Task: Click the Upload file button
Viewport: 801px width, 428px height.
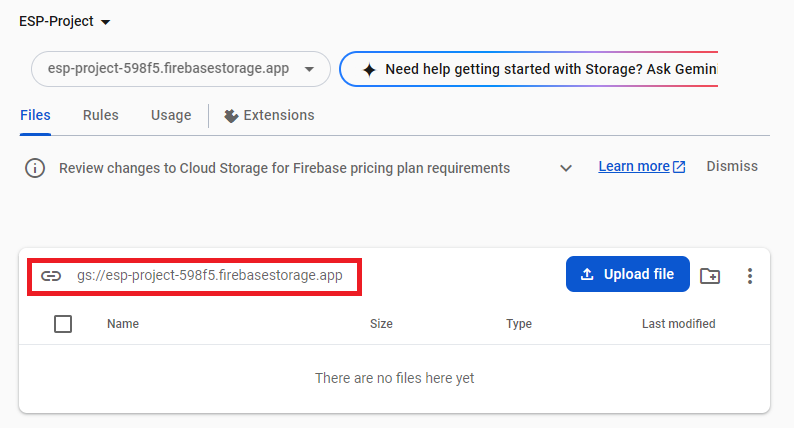Action: 628,274
